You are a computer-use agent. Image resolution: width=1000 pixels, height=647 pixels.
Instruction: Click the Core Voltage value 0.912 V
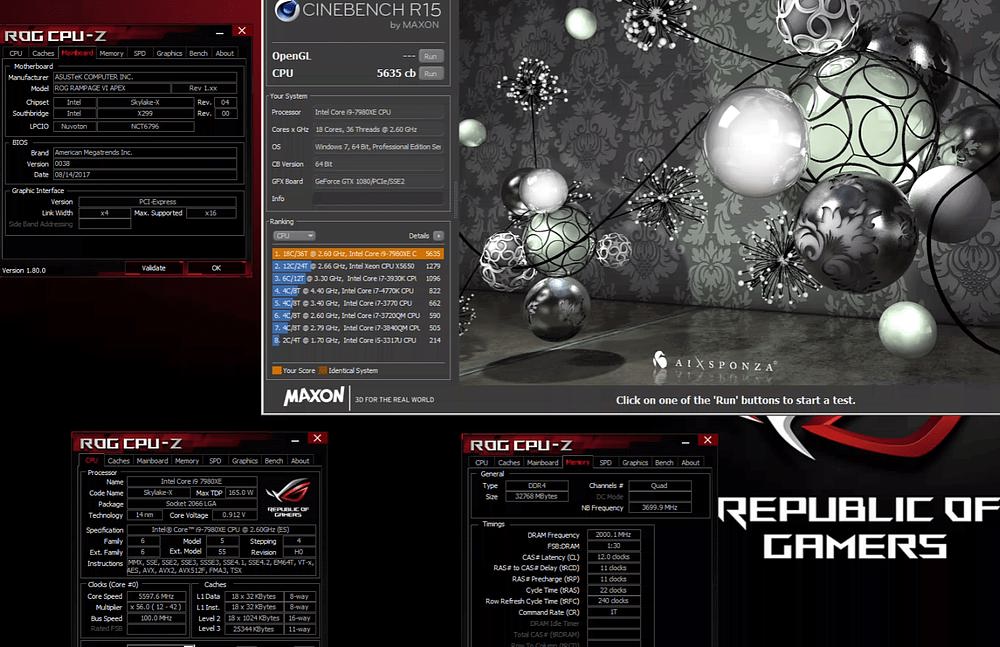tap(233, 515)
